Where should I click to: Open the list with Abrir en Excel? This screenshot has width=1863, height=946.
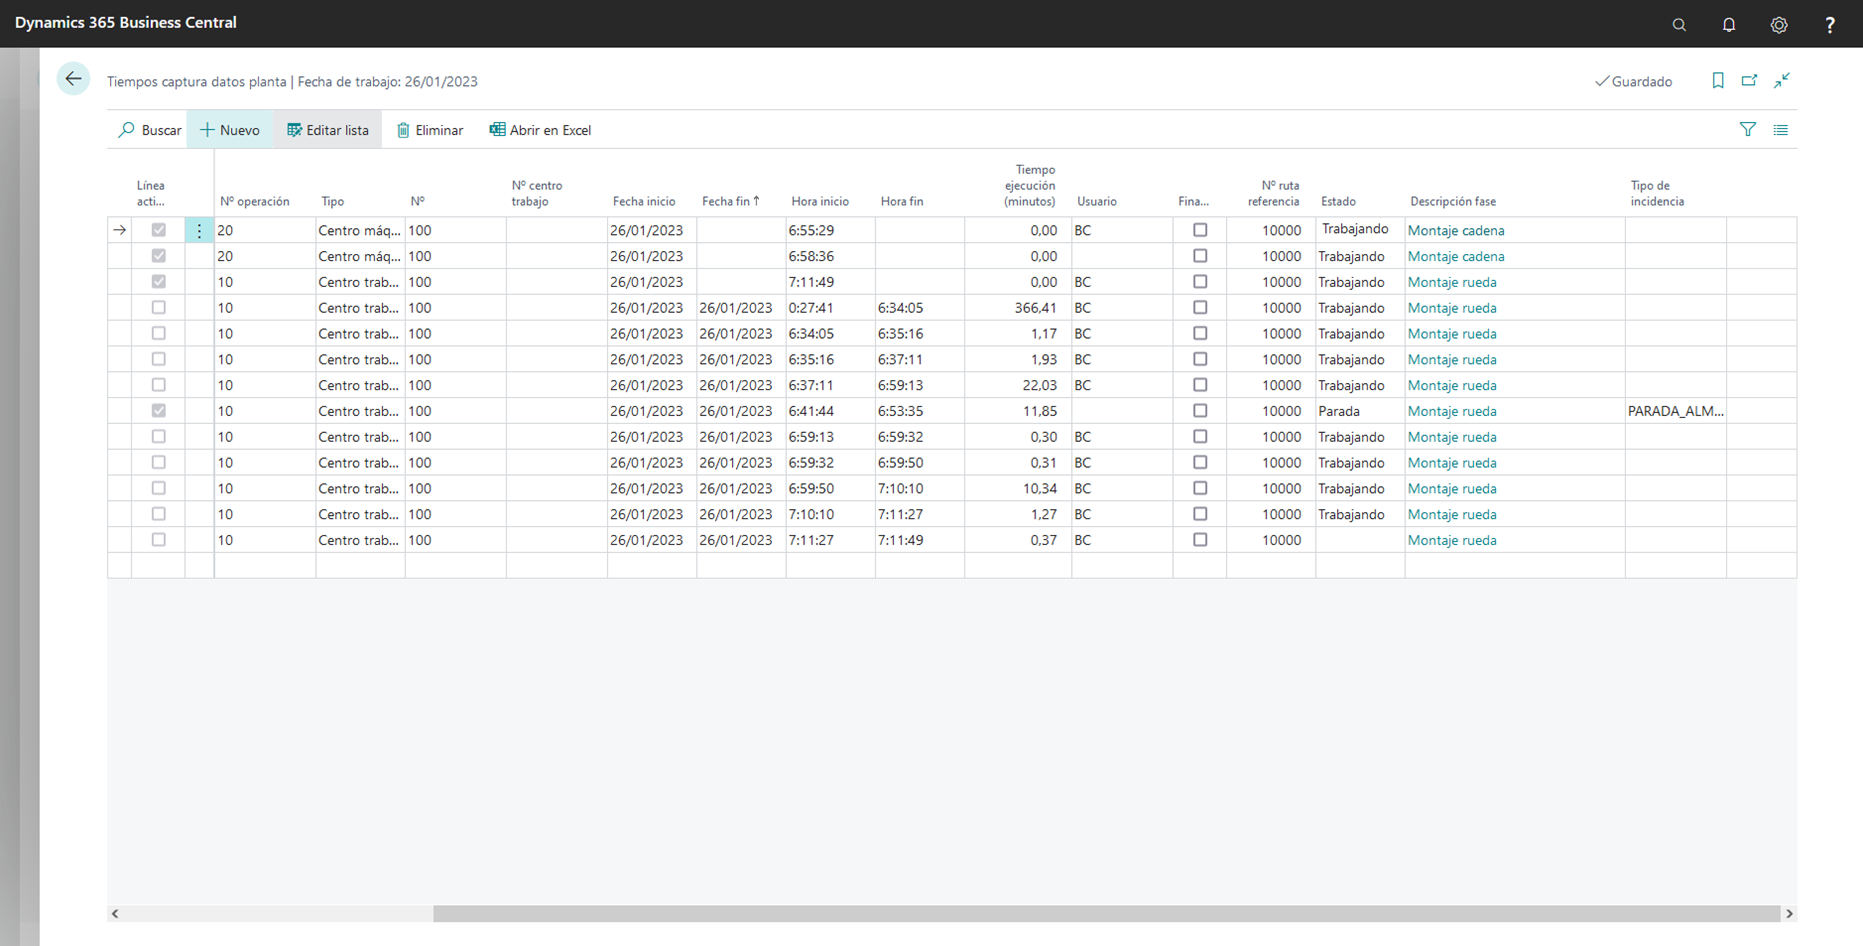click(540, 130)
